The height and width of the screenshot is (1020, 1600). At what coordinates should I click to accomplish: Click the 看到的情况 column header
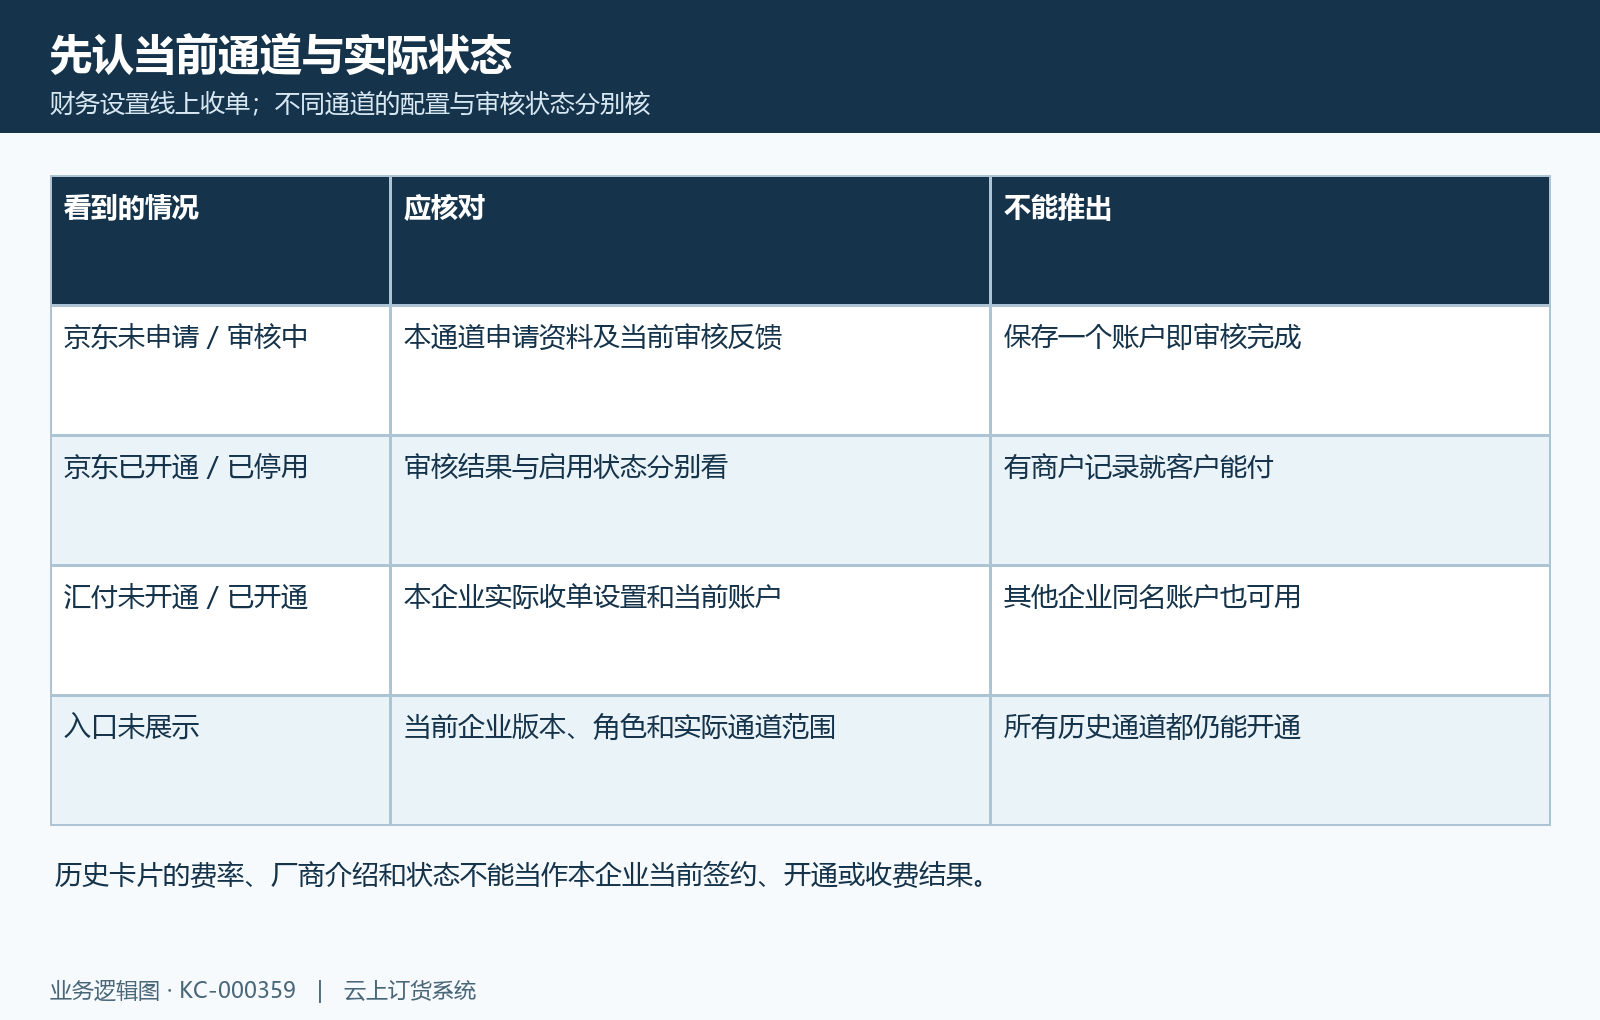pyautogui.click(x=221, y=241)
